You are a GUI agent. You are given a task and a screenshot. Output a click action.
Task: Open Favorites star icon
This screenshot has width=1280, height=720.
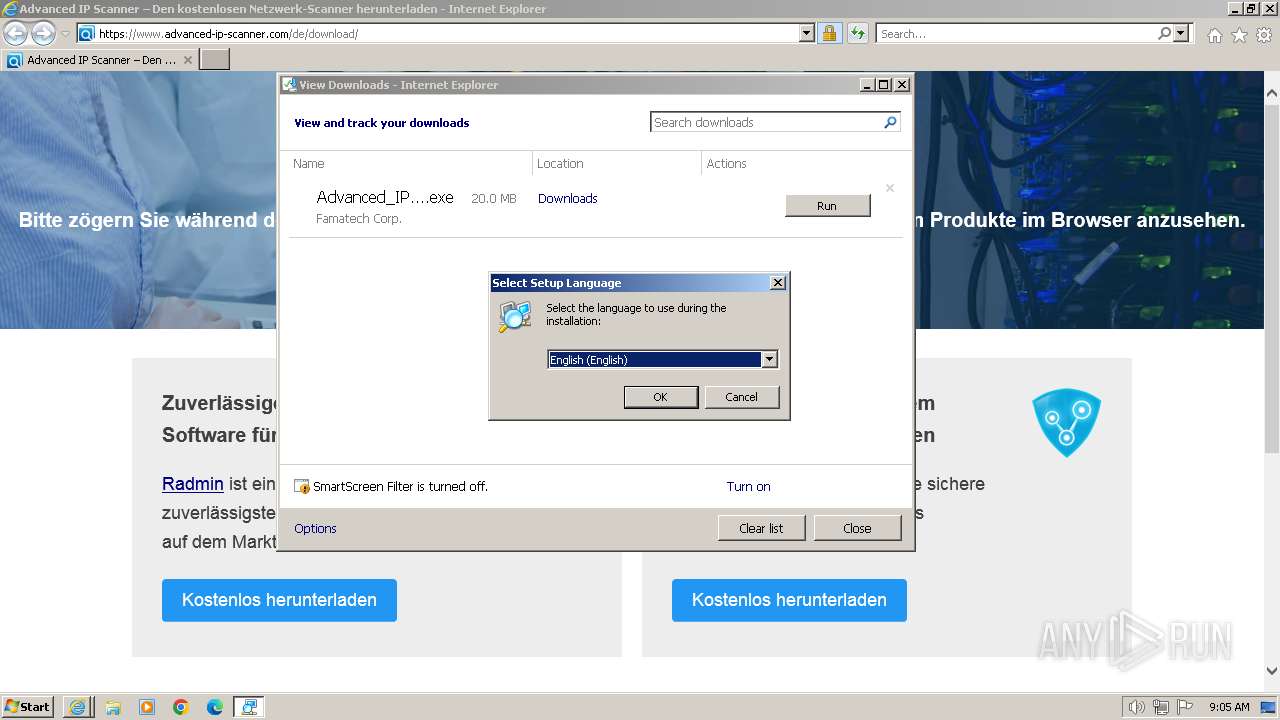tap(1239, 35)
